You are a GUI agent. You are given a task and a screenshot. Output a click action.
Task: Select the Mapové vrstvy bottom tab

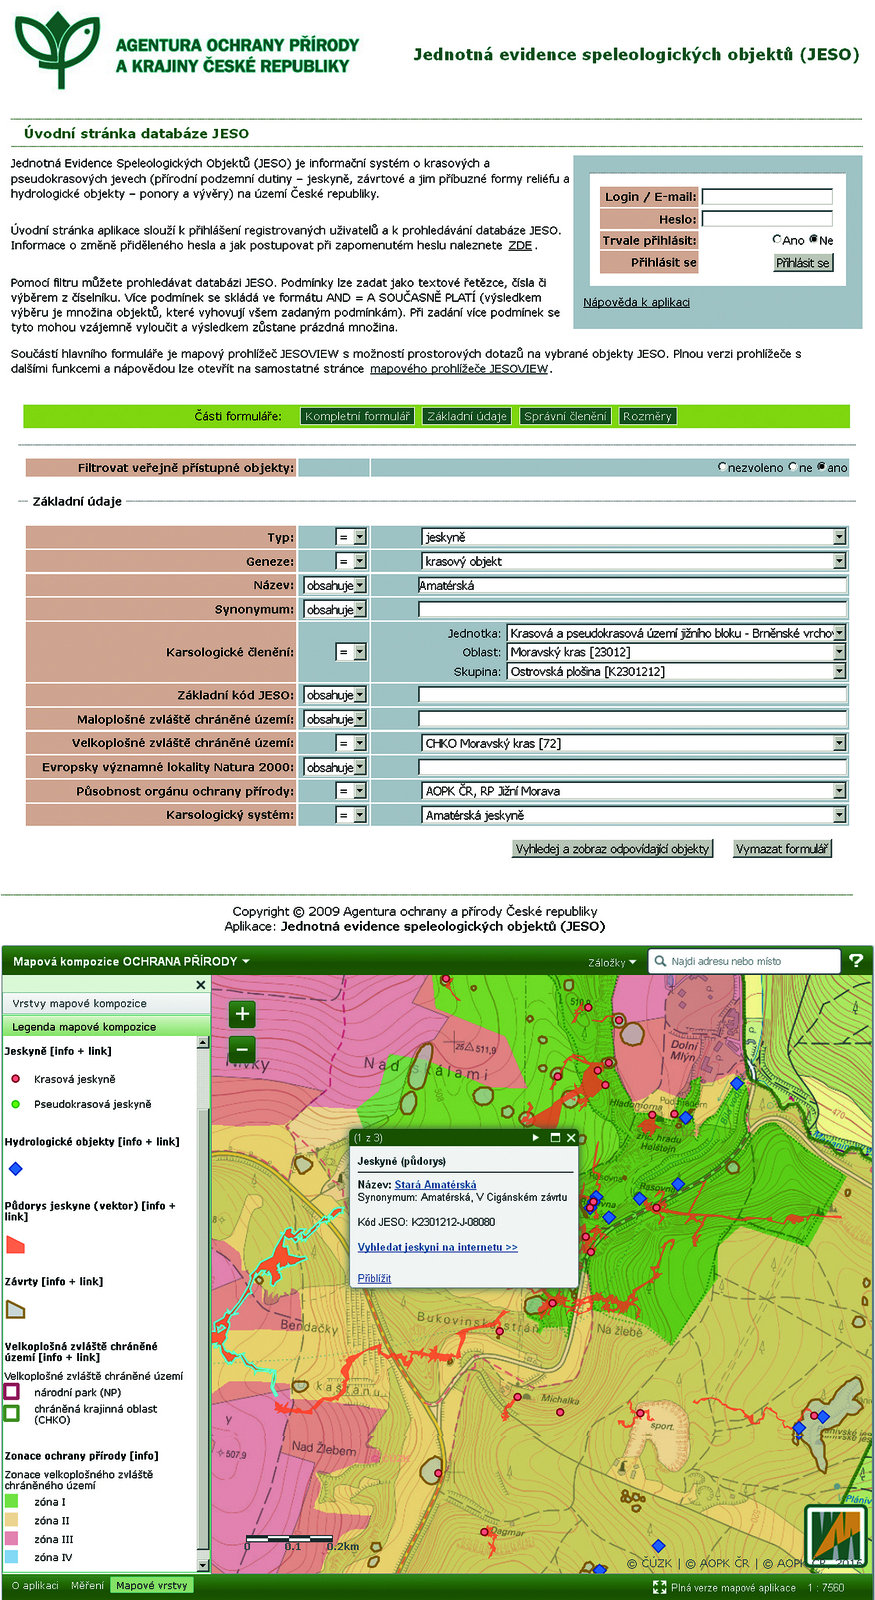[151, 1585]
